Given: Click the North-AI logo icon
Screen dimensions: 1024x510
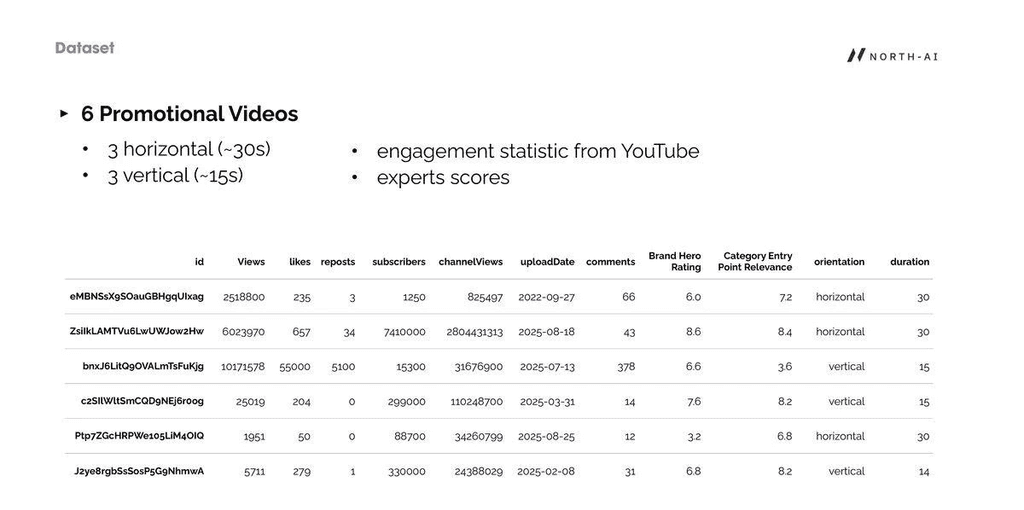Looking at the screenshot, I should (856, 56).
